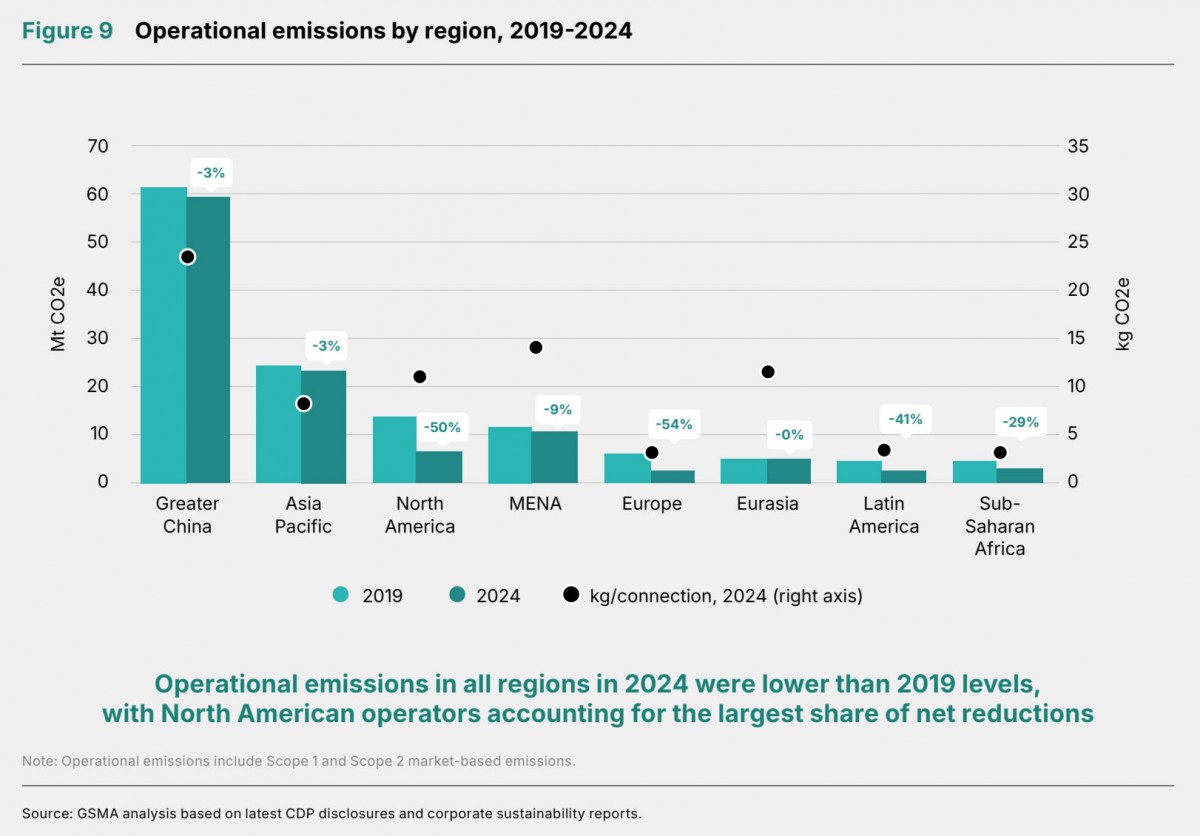Screen dimensions: 1200x836
Task: Click the 2019 legend color dot
Action: [341, 595]
